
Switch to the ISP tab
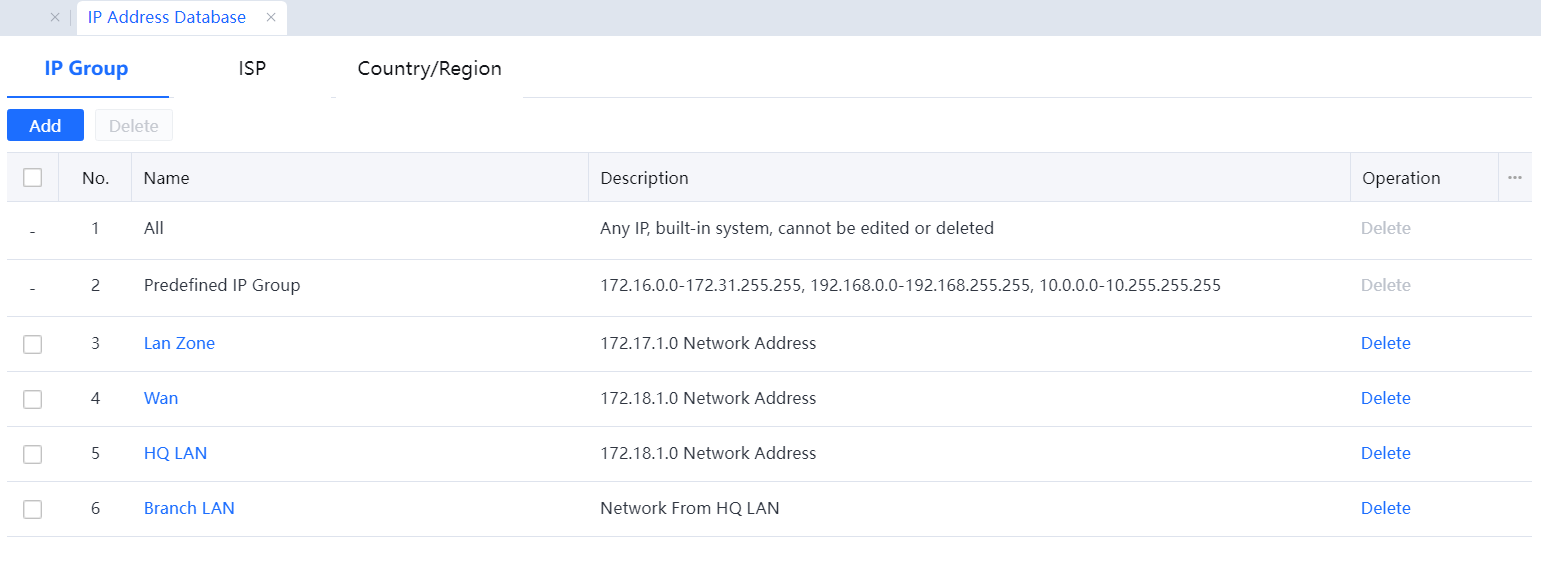click(x=252, y=68)
